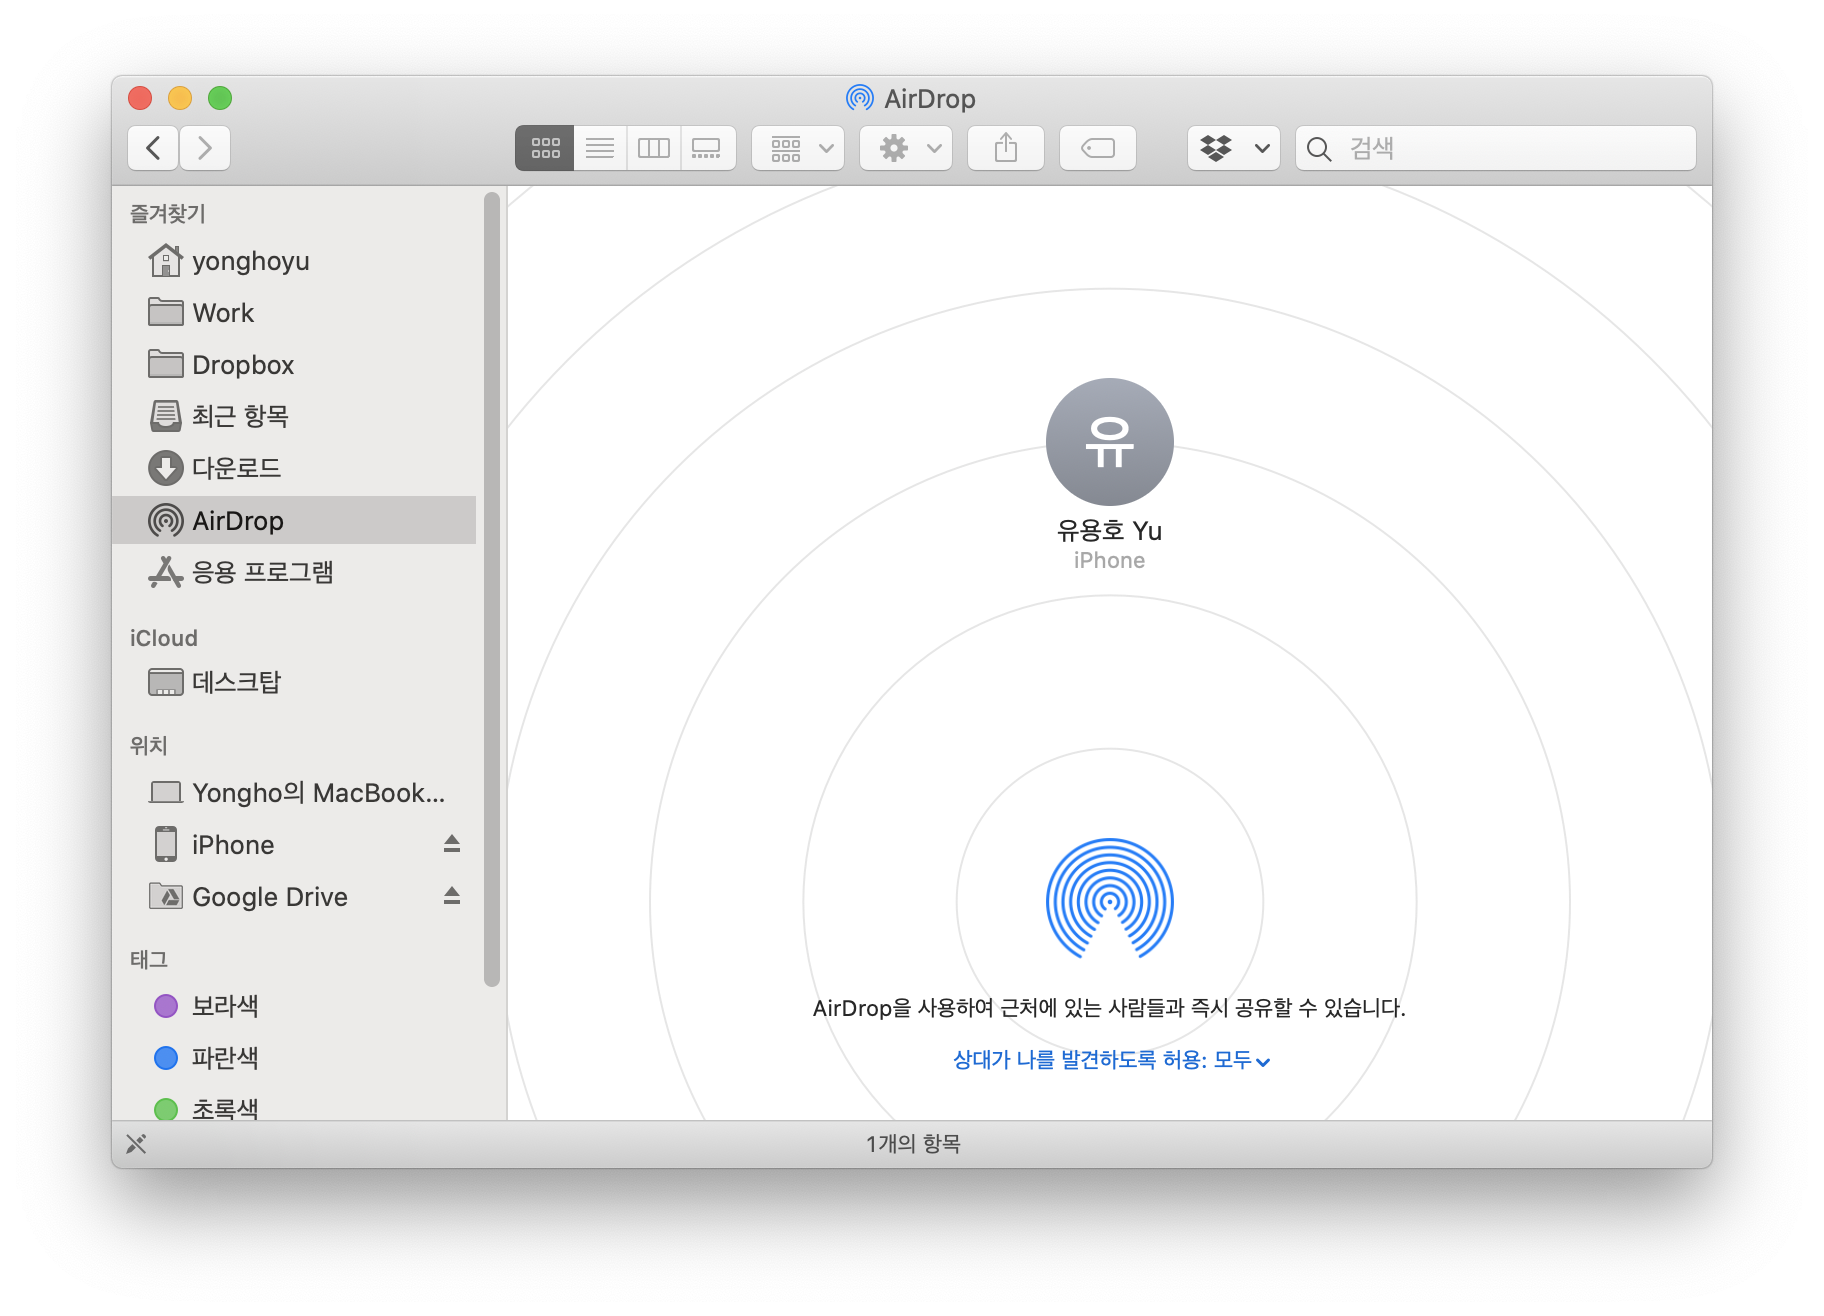The image size is (1824, 1316).
Task: Maximize the window with green button
Action: click(220, 98)
